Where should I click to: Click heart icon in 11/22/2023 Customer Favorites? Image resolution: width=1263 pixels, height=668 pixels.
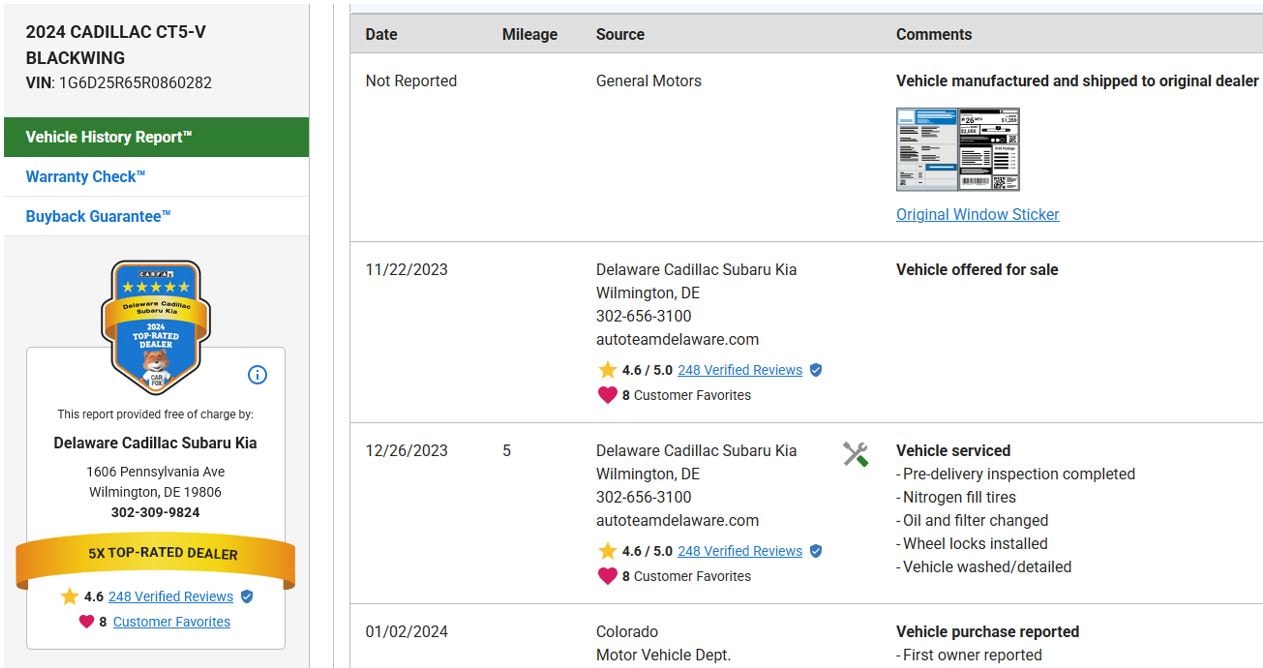coord(607,395)
